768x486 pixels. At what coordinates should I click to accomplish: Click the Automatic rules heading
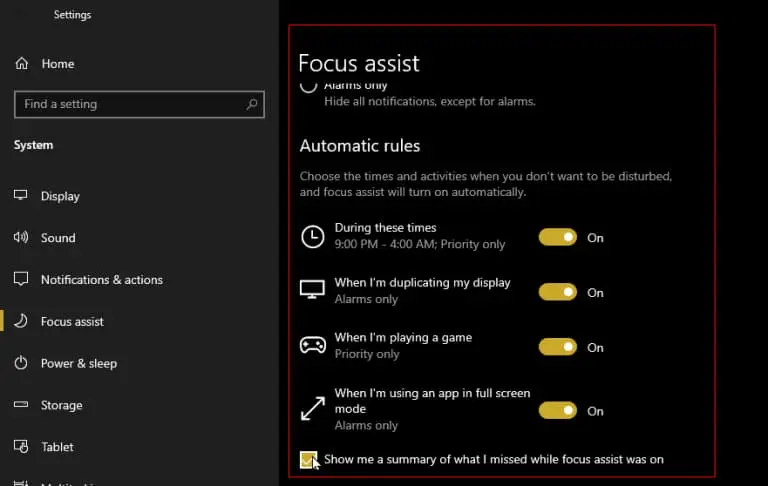point(360,146)
